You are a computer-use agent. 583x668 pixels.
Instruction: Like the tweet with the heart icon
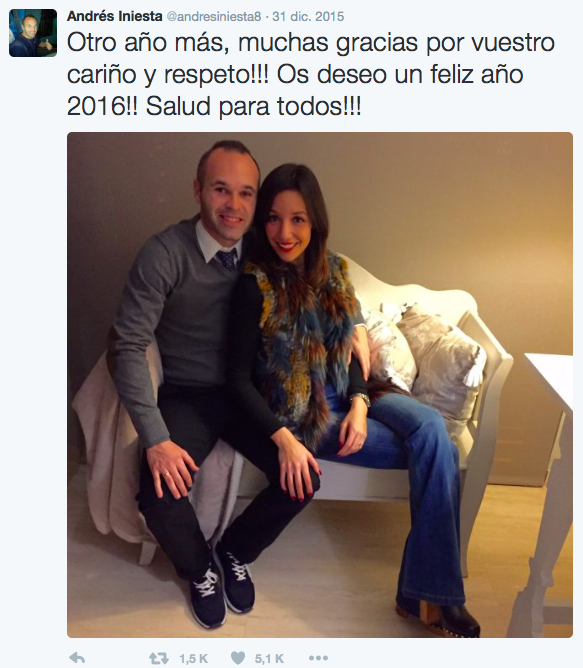point(238,658)
